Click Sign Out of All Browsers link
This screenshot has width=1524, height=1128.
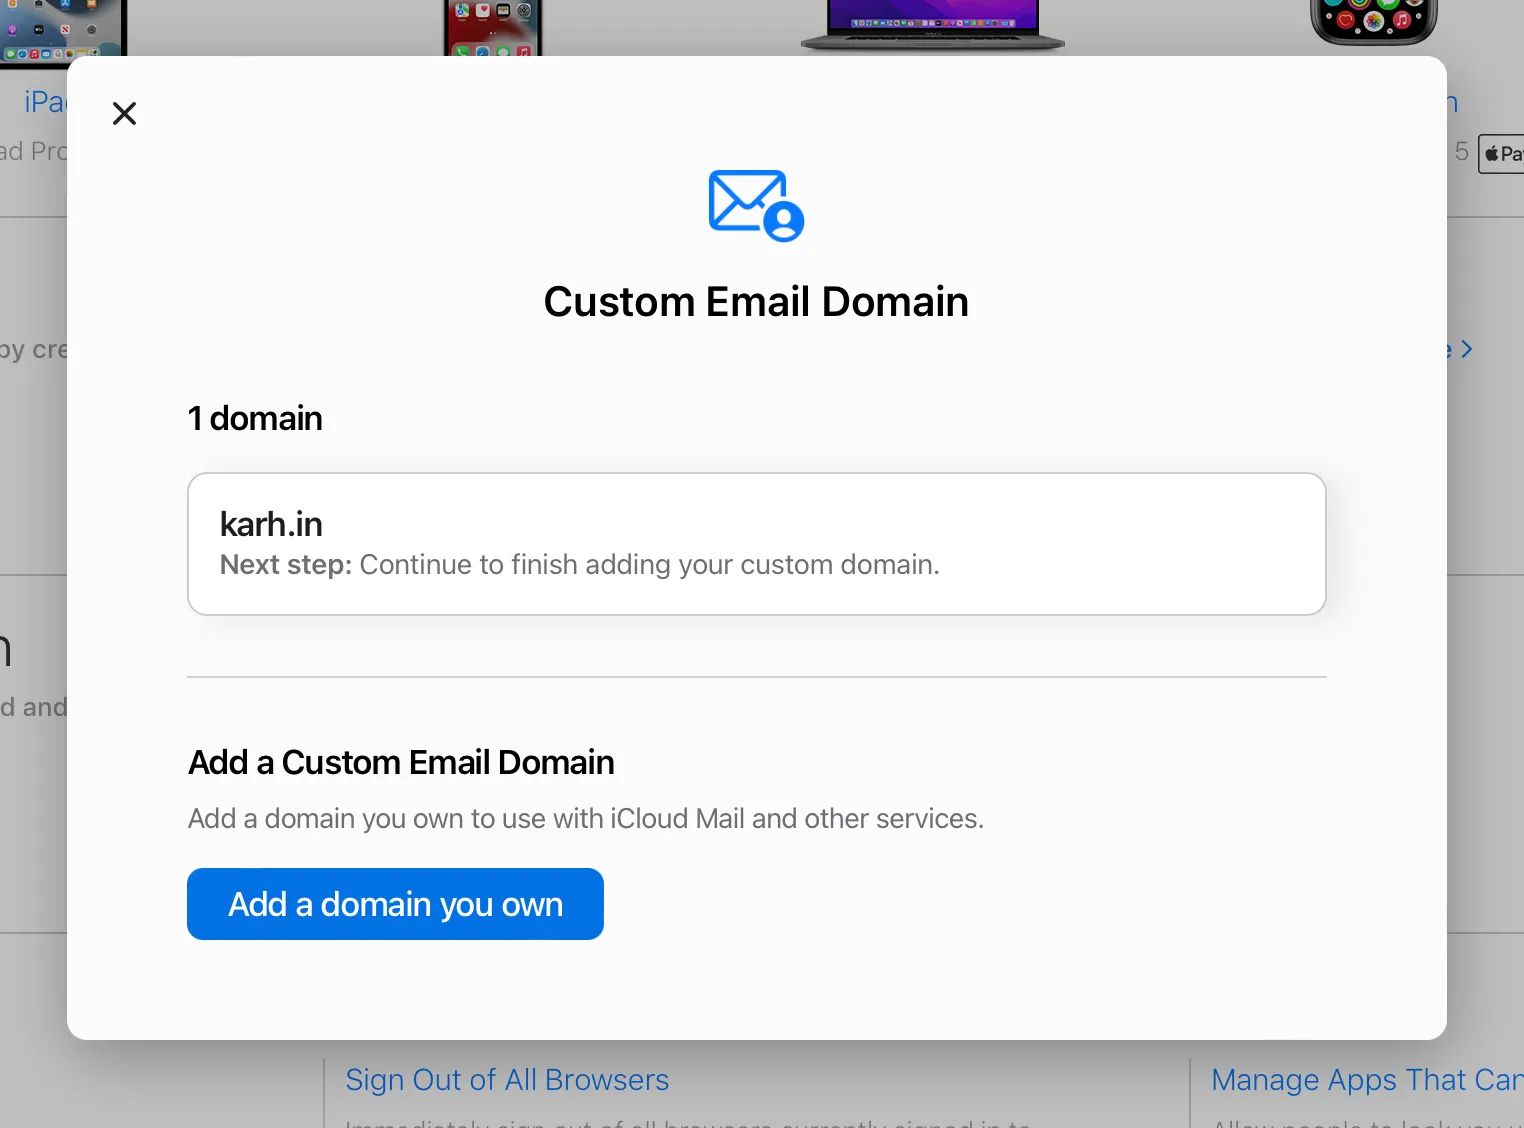pos(507,1080)
